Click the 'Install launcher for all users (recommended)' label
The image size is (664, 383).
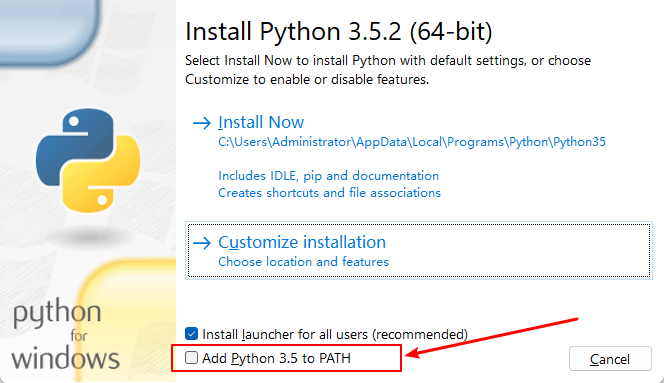coord(335,334)
